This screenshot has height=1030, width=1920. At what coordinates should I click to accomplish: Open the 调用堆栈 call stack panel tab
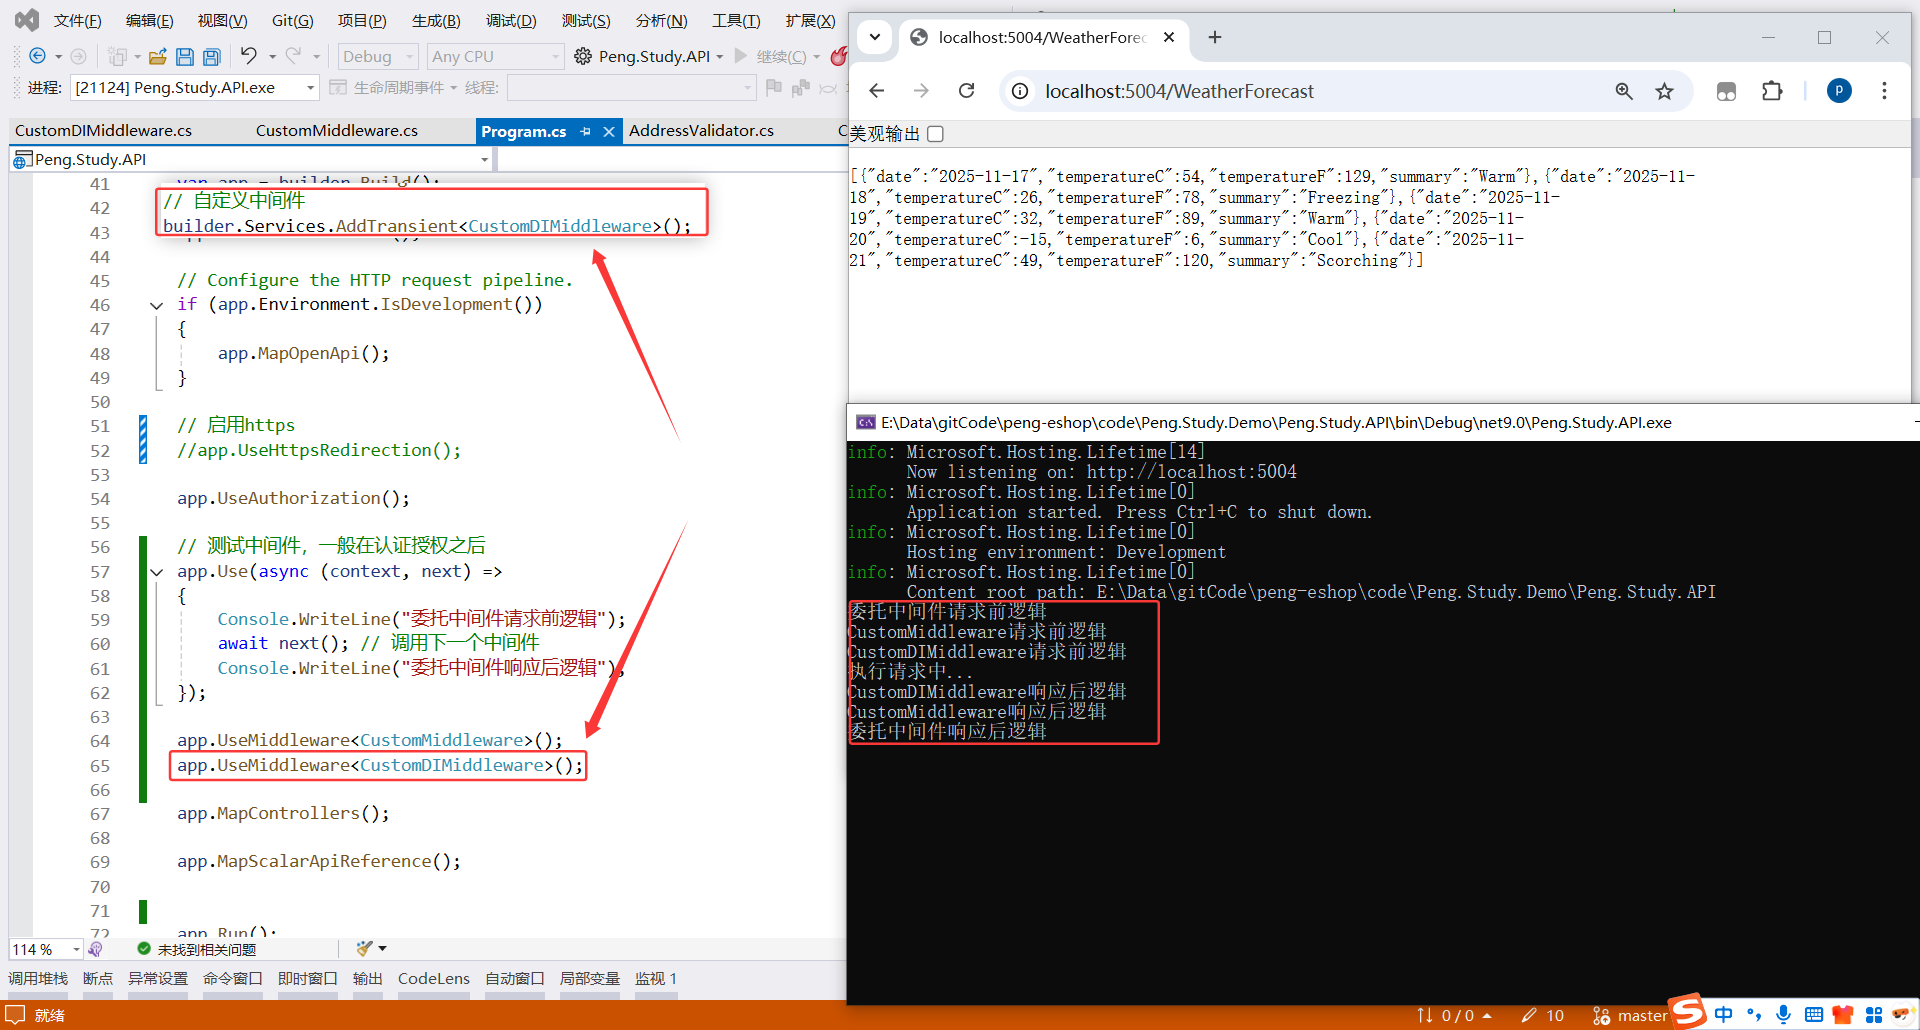pos(38,978)
